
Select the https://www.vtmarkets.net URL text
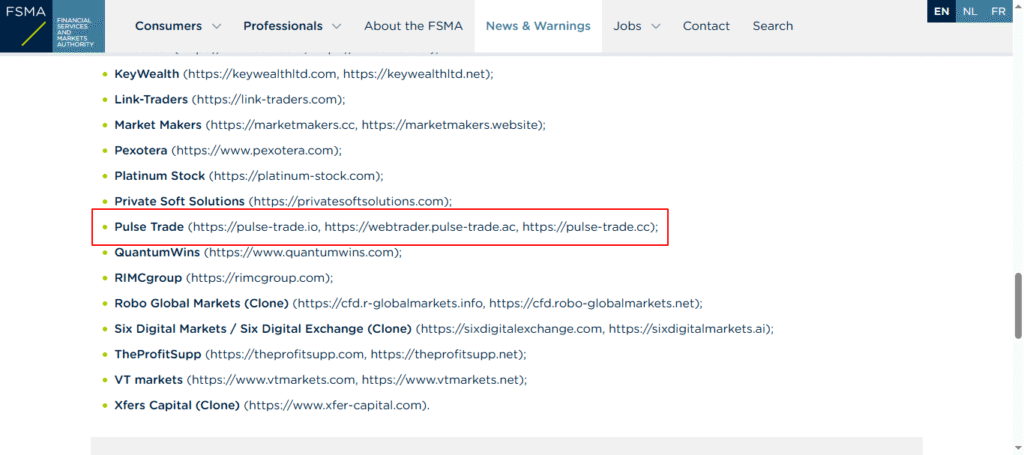coord(441,379)
